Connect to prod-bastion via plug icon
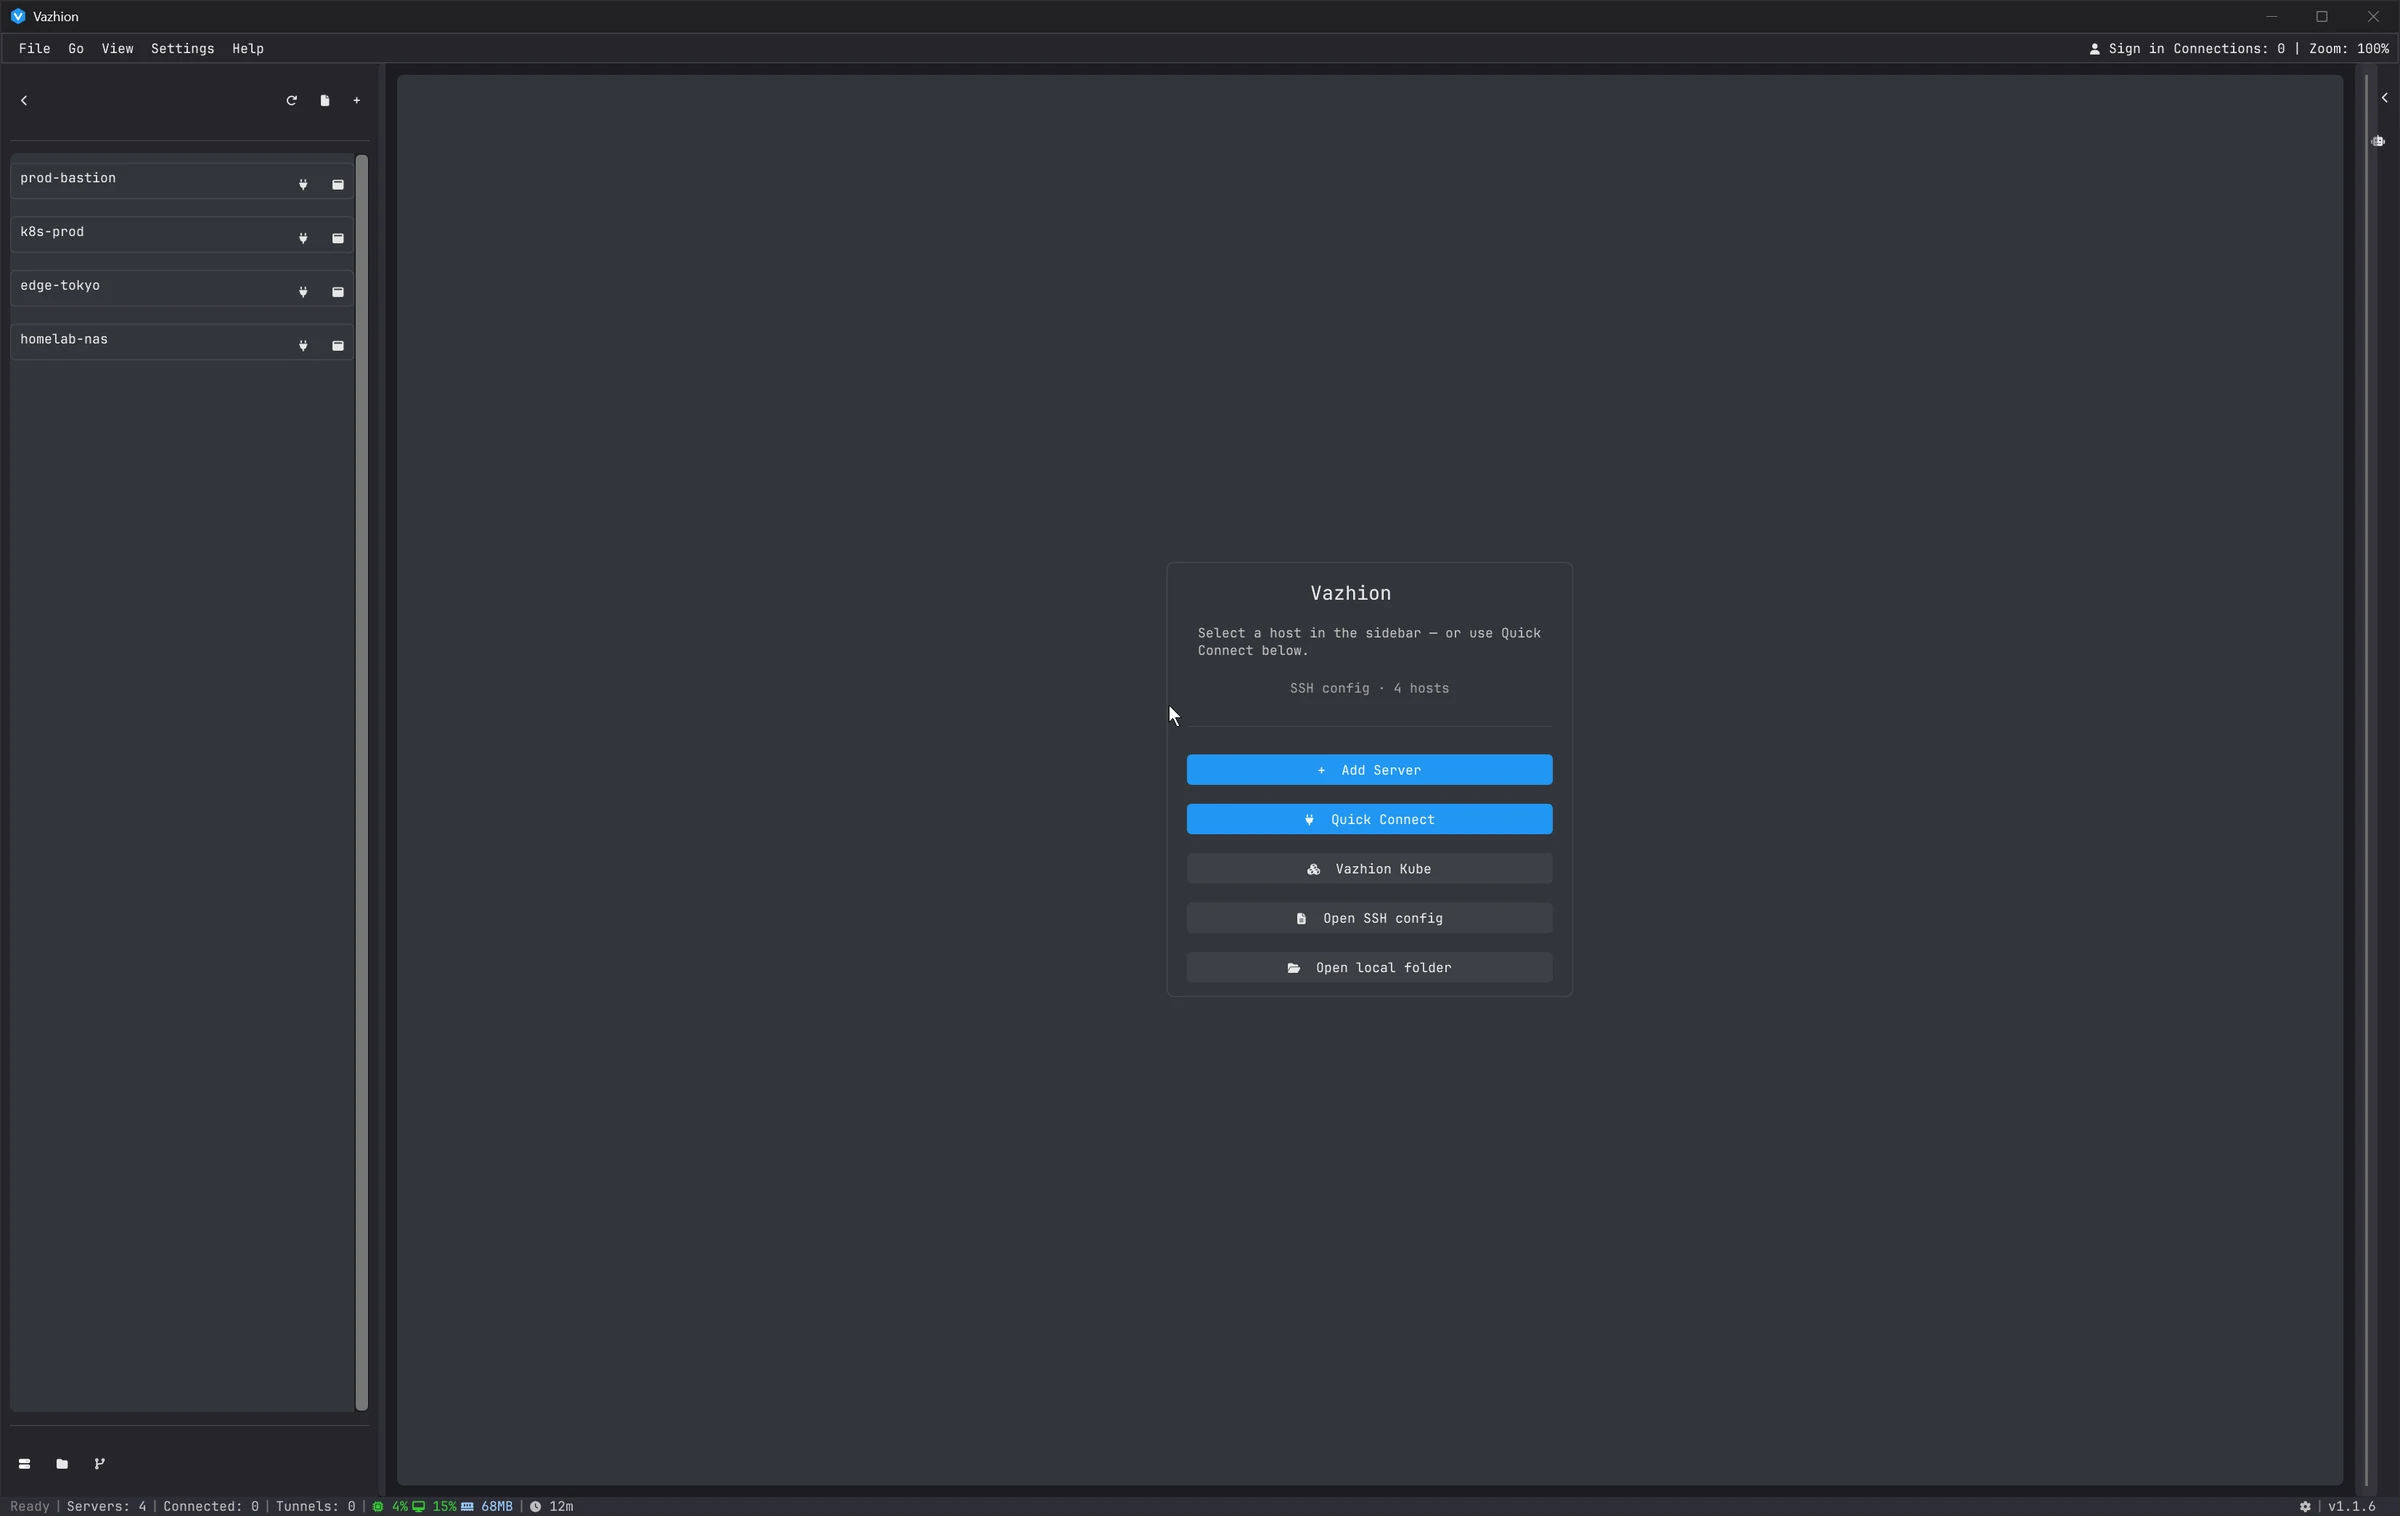This screenshot has width=2400, height=1516. point(303,184)
